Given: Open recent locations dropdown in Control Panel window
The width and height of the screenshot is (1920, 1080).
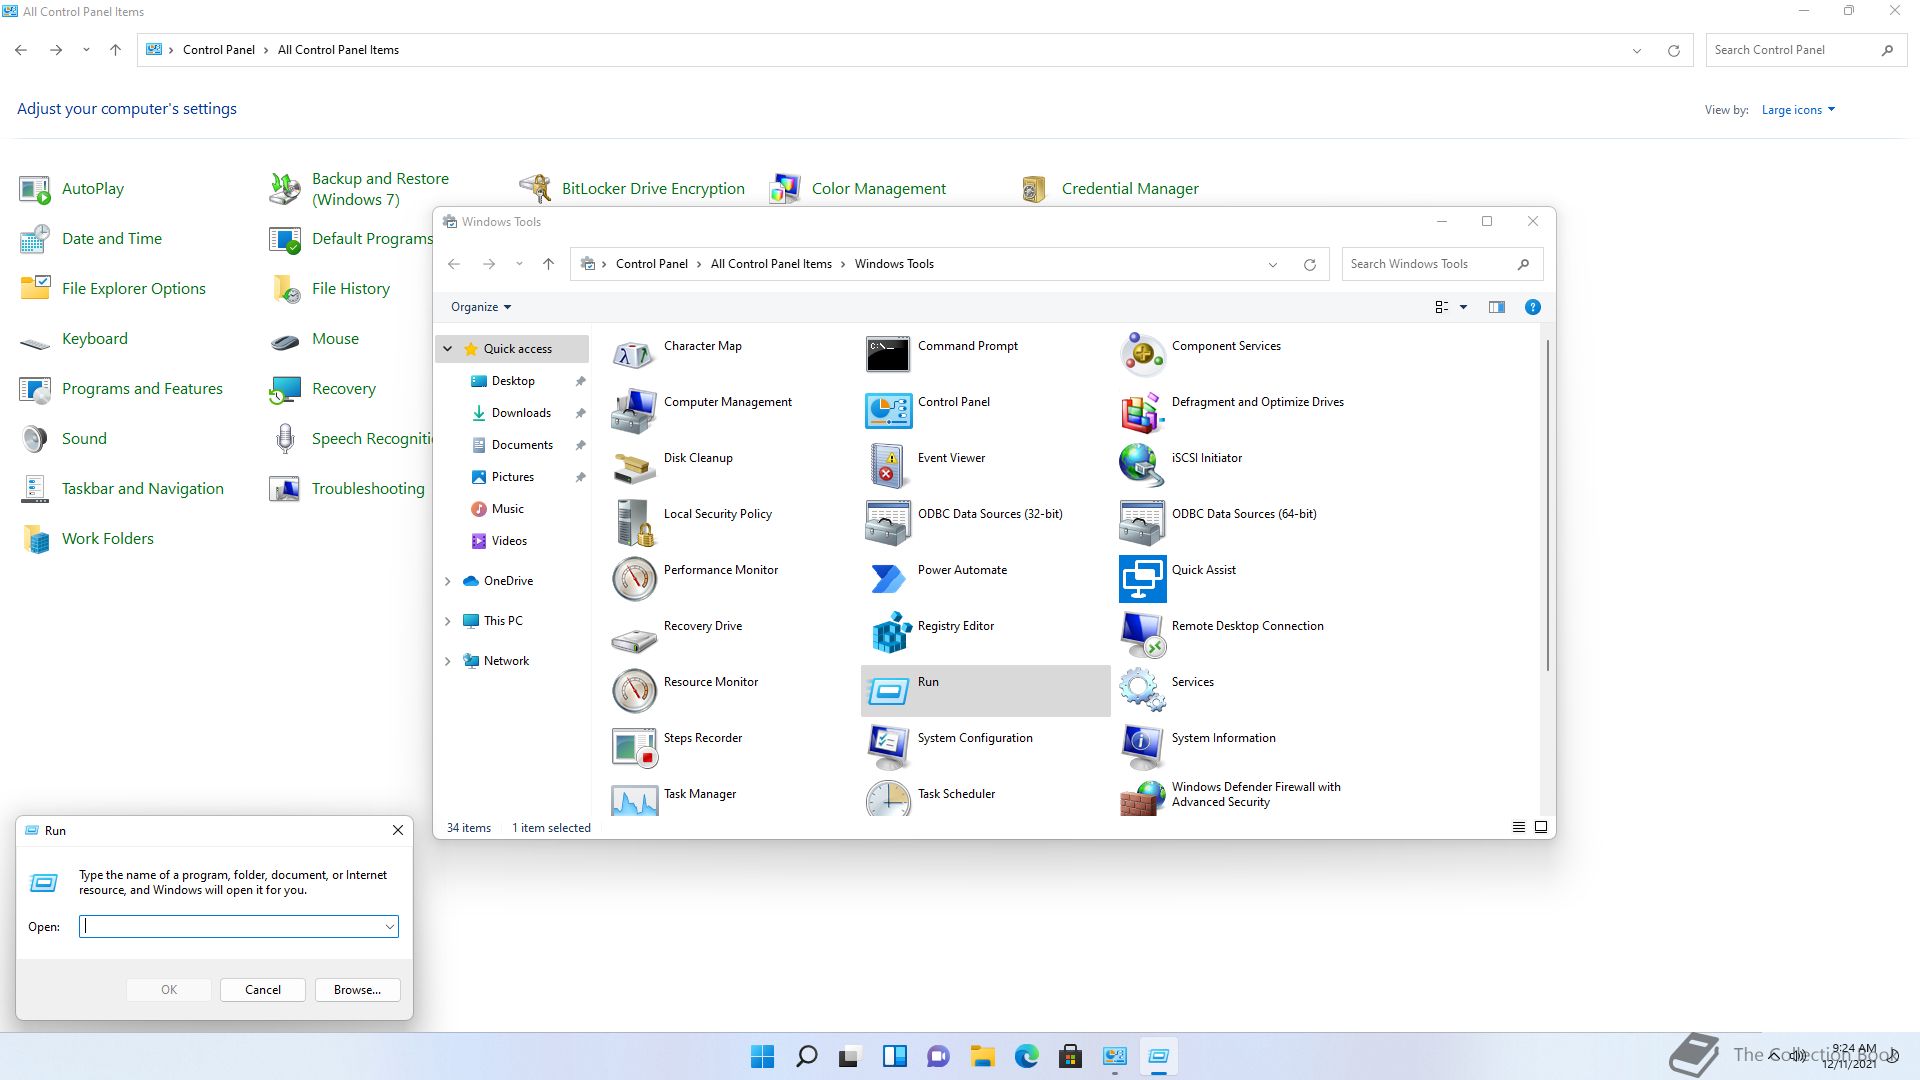Looking at the screenshot, I should click(x=86, y=50).
